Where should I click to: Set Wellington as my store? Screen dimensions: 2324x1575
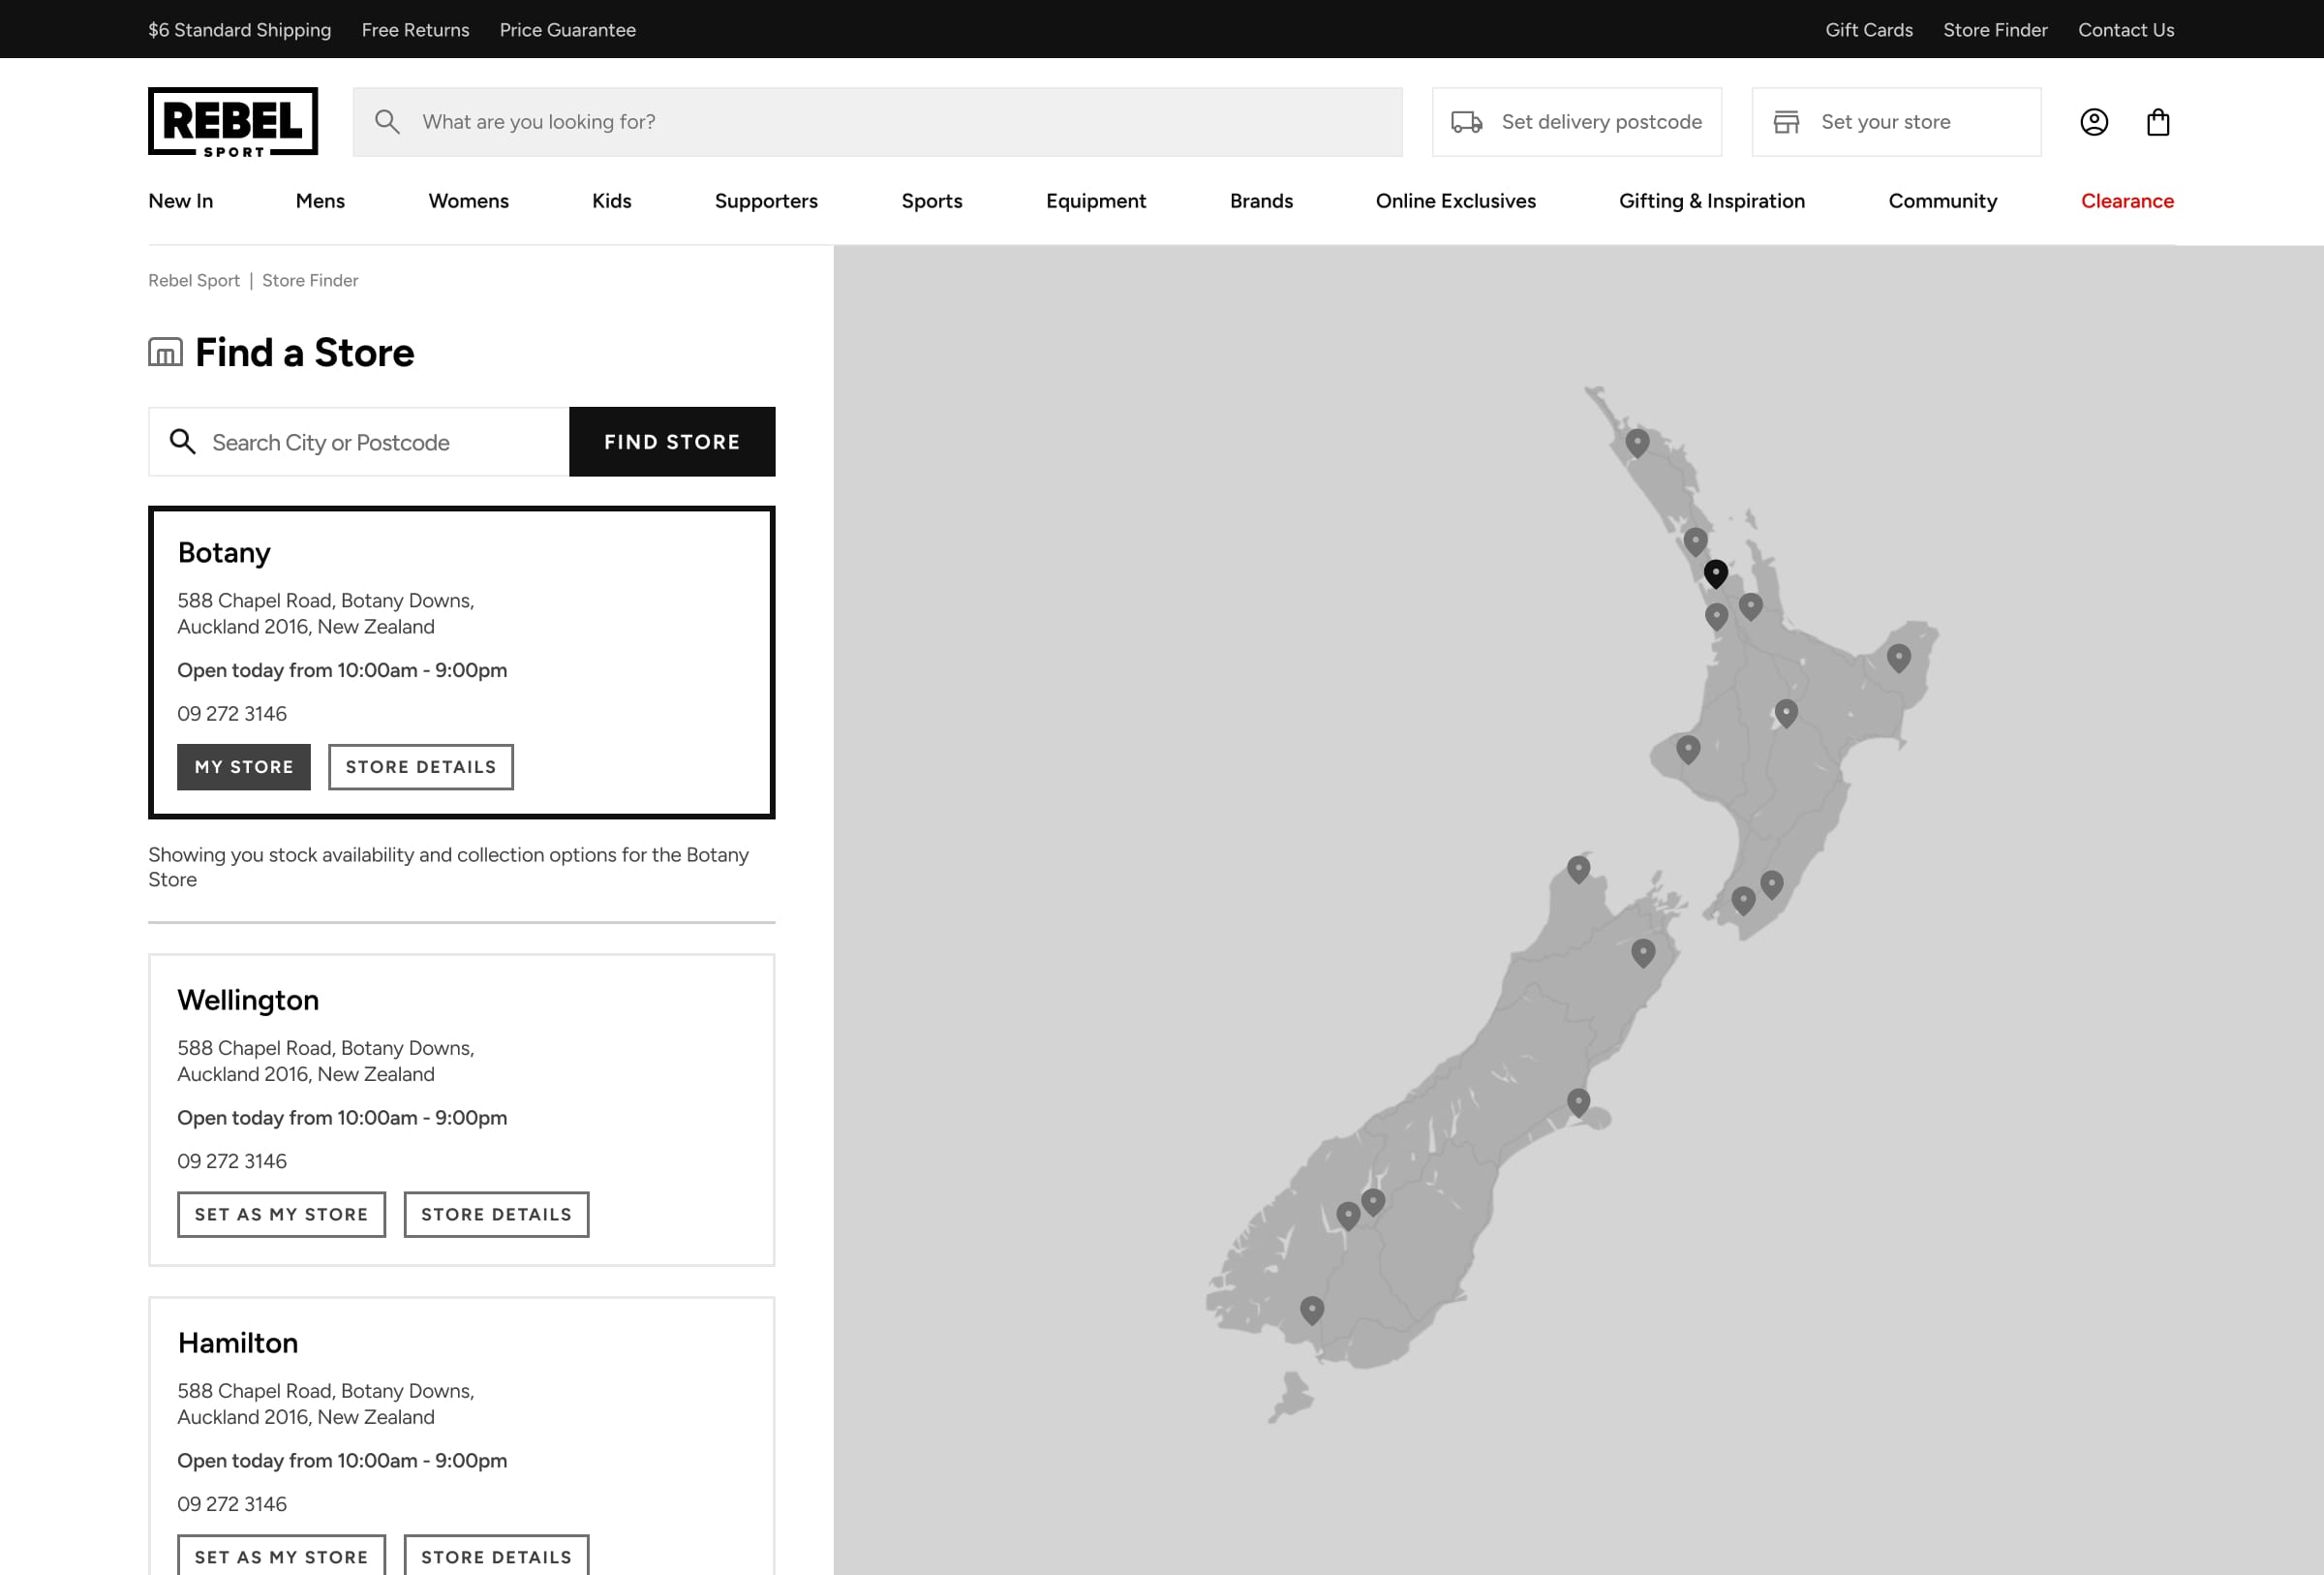coord(281,1214)
